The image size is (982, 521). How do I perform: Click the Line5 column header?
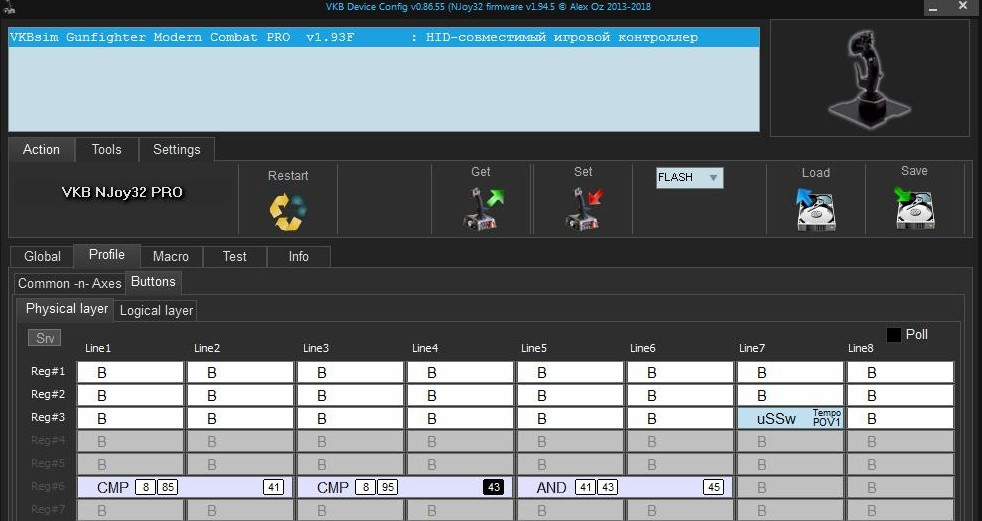point(534,348)
